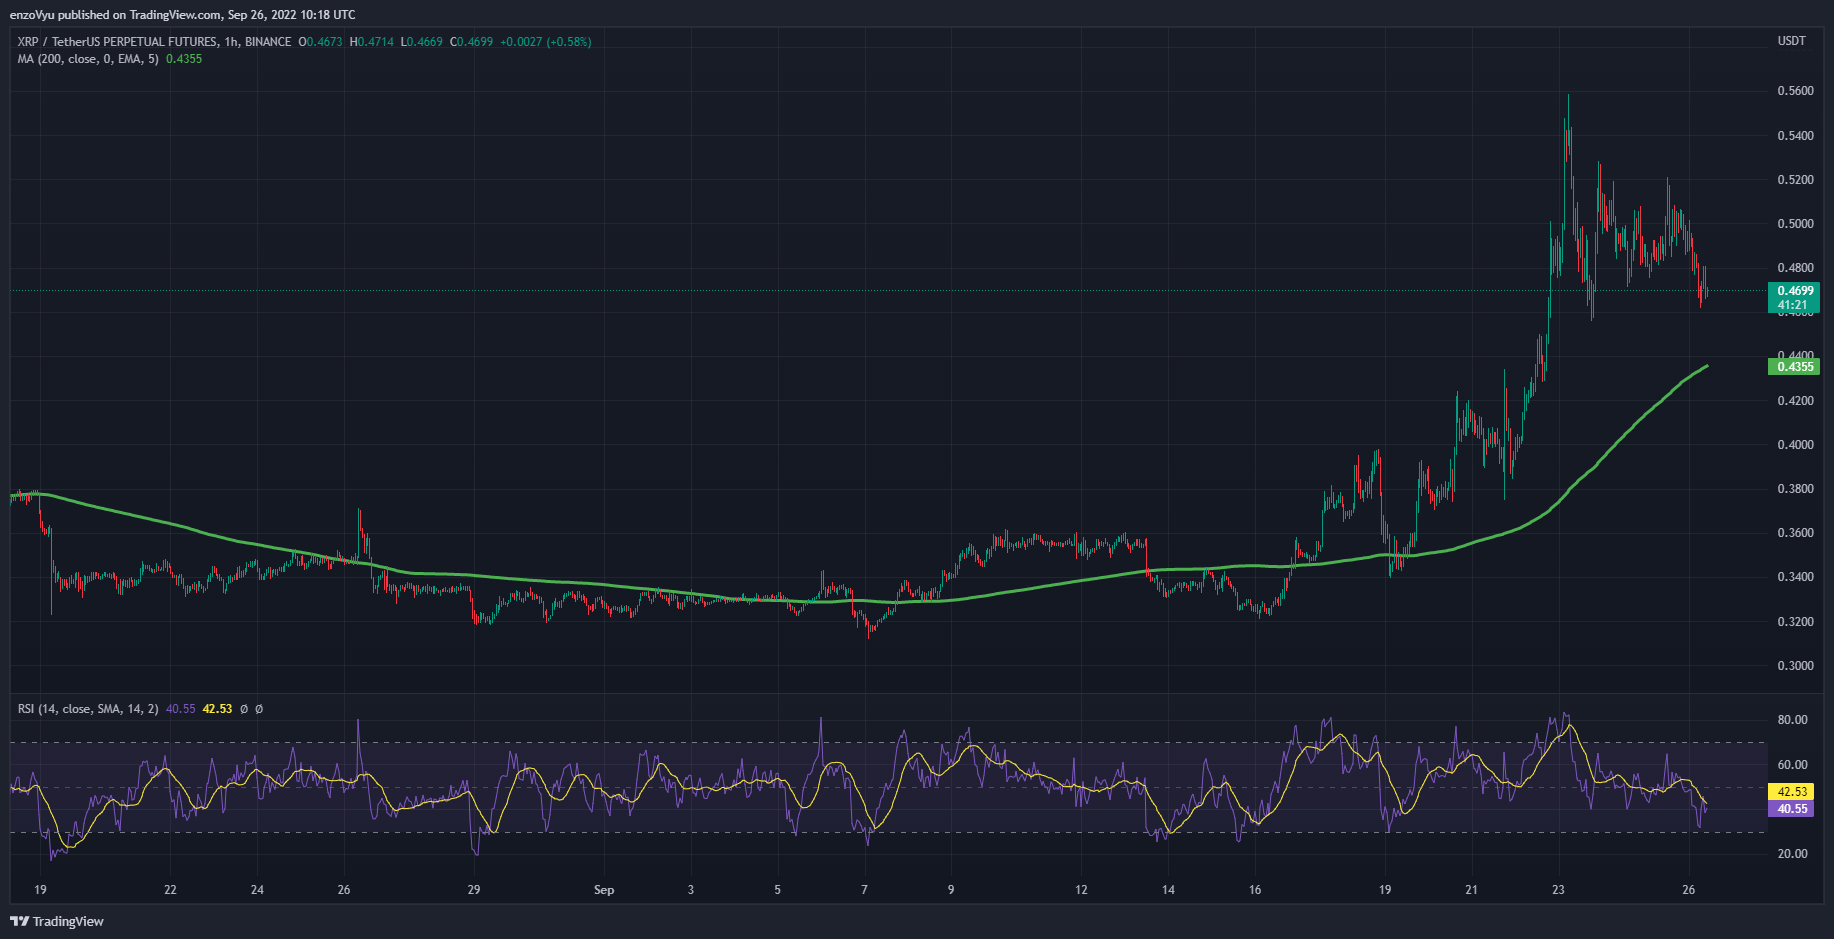Click the TradingView logo at bottom left
This screenshot has width=1834, height=939.
click(x=57, y=921)
